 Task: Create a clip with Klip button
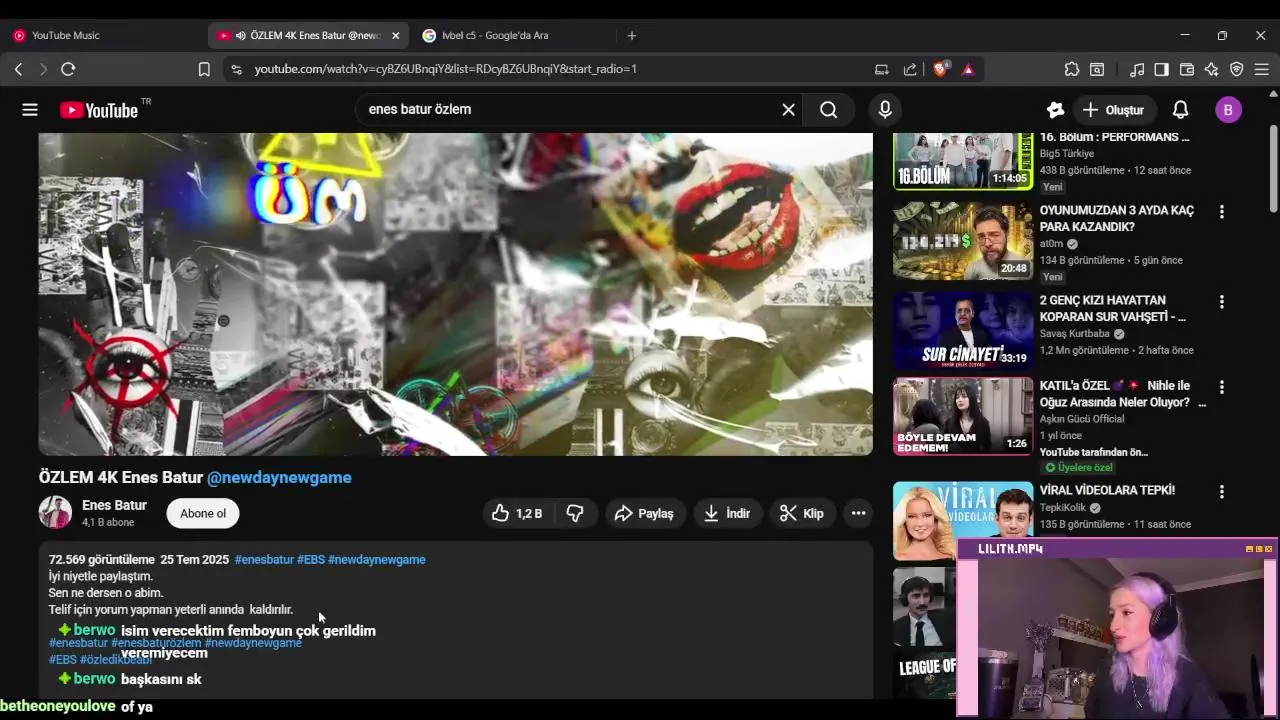(802, 513)
